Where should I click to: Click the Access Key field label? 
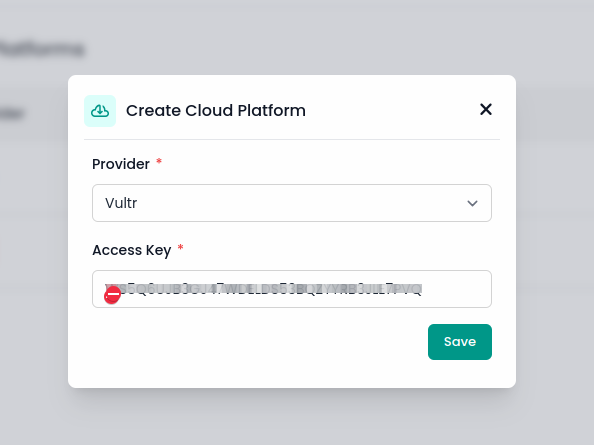(131, 250)
